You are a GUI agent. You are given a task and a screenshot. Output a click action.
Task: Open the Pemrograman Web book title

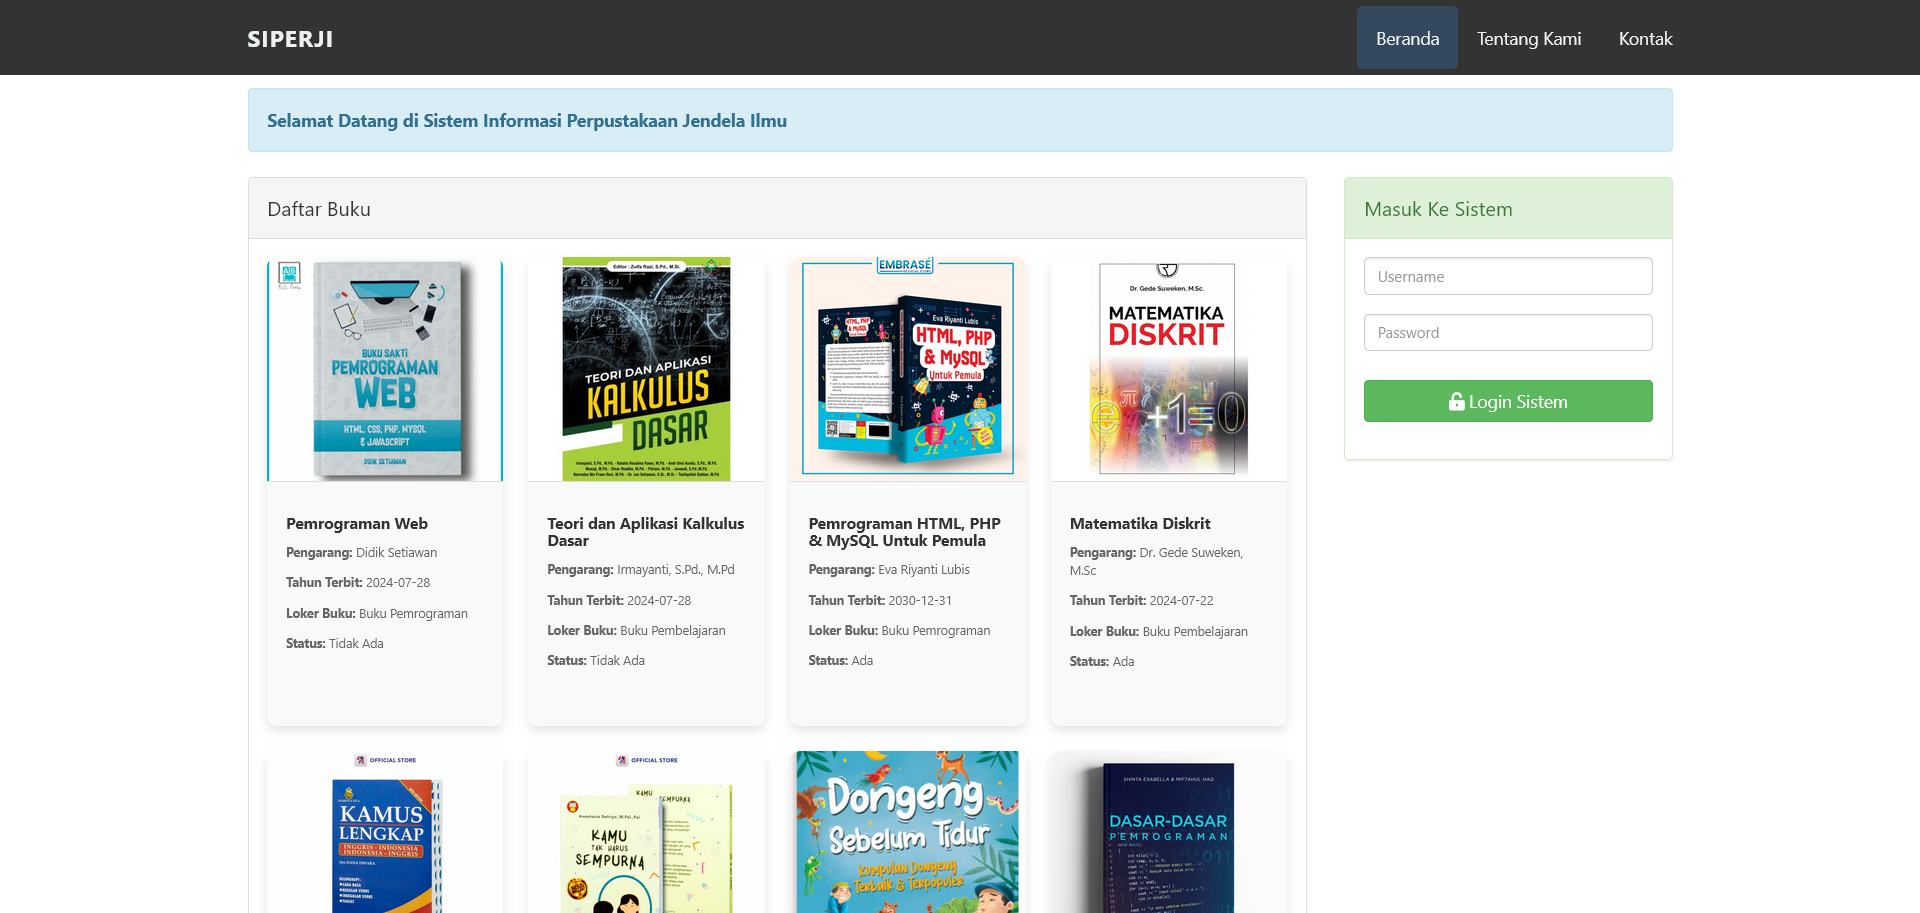[x=356, y=523]
